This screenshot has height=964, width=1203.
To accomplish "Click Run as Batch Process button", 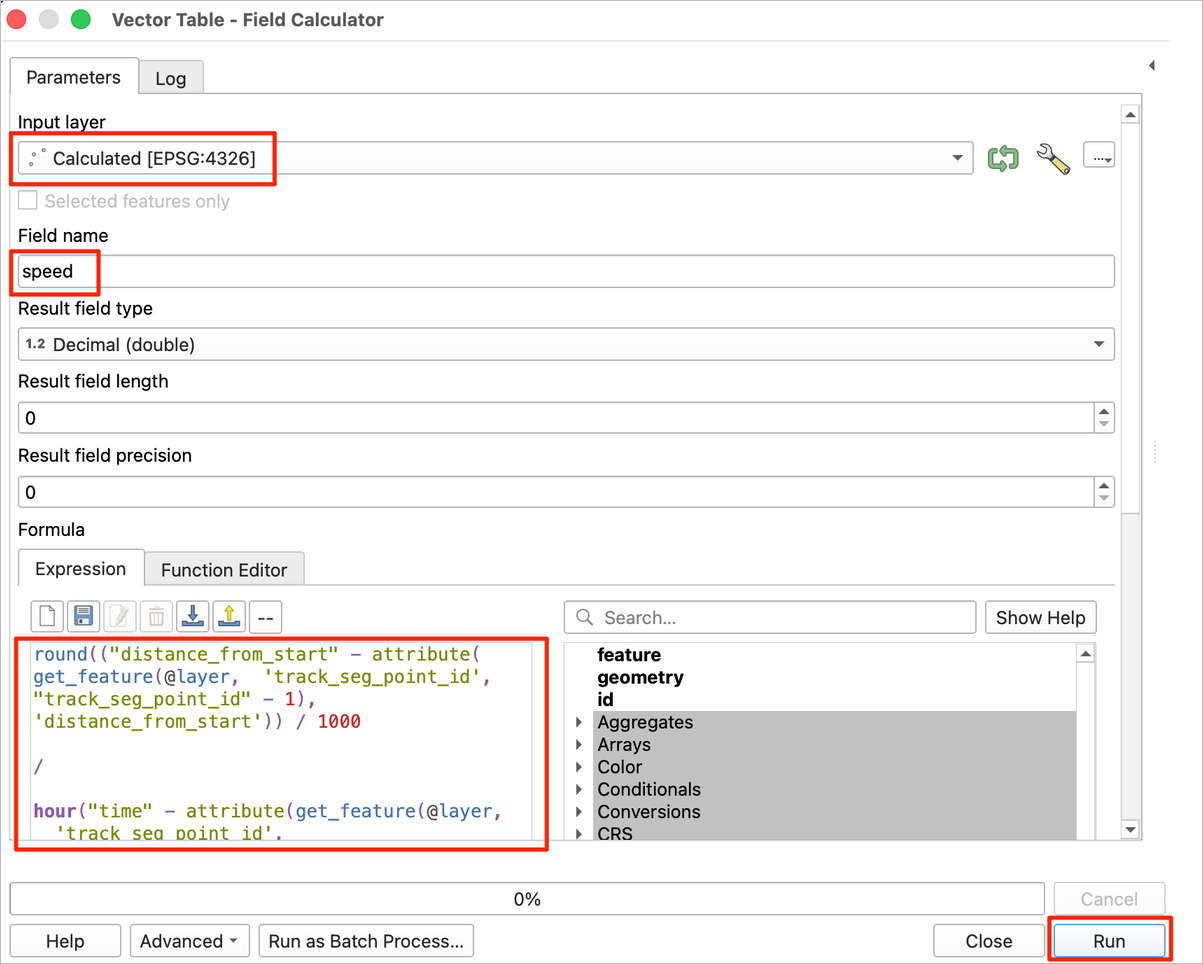I will click(x=366, y=941).
